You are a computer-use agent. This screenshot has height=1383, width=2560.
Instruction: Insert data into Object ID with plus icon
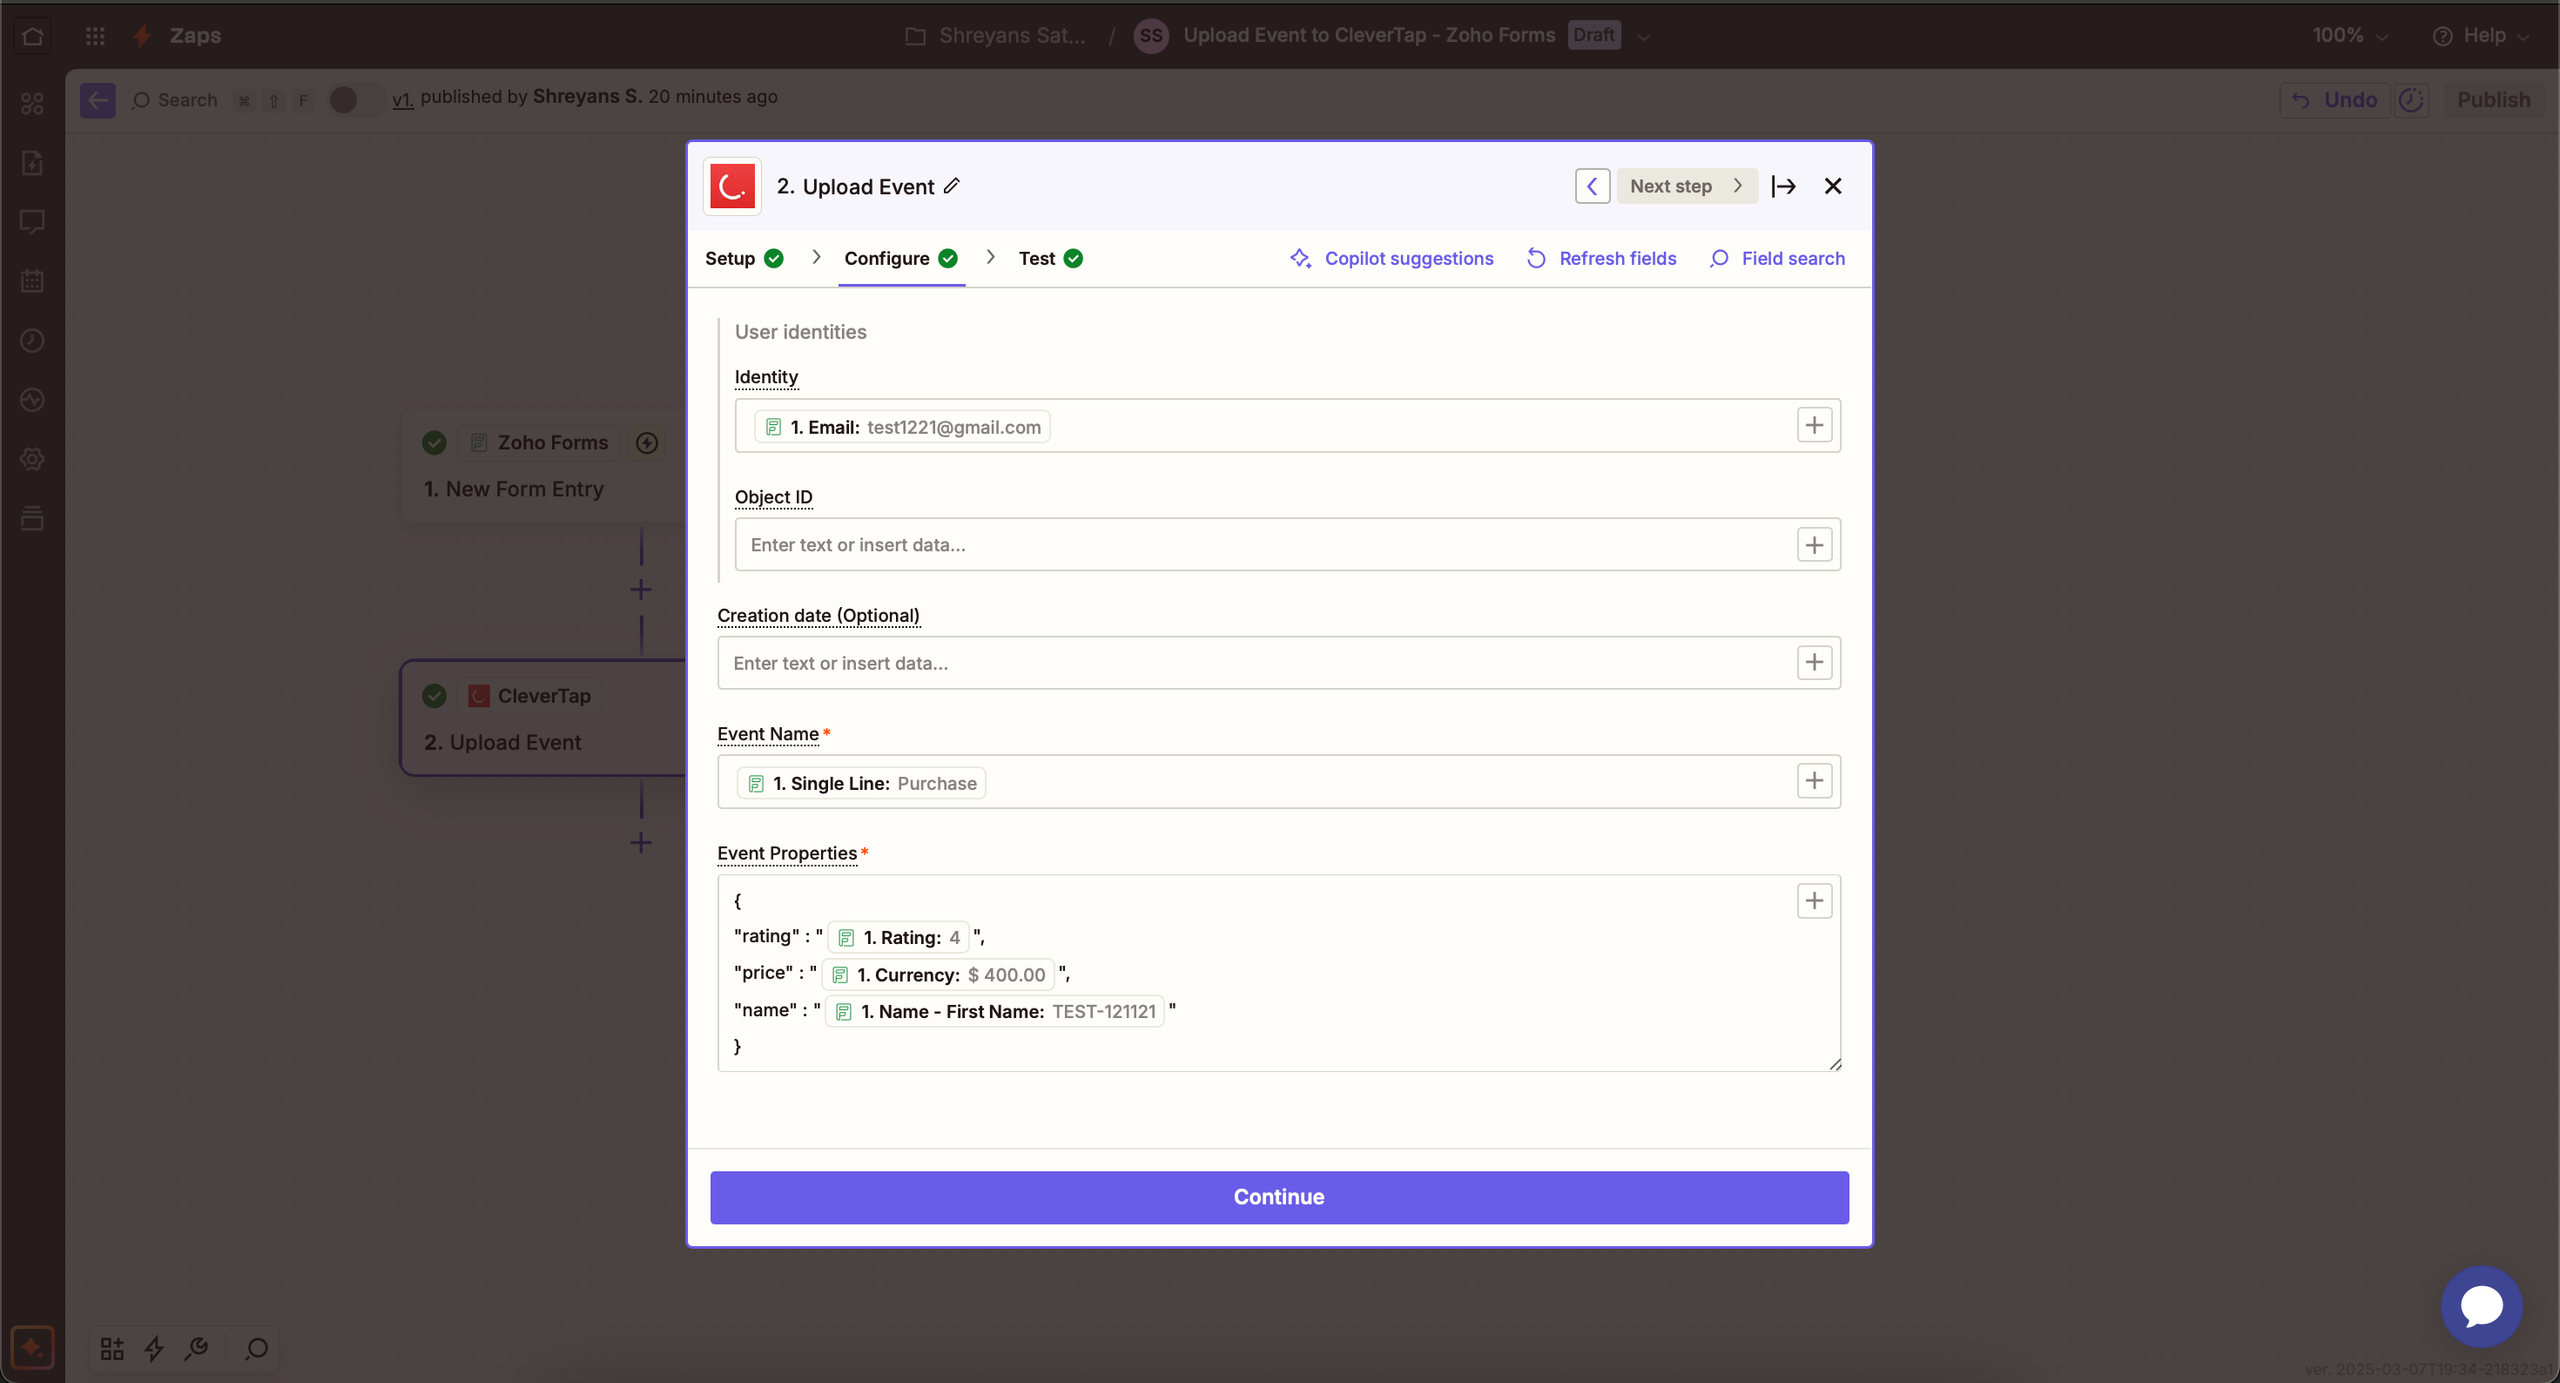click(x=1814, y=545)
